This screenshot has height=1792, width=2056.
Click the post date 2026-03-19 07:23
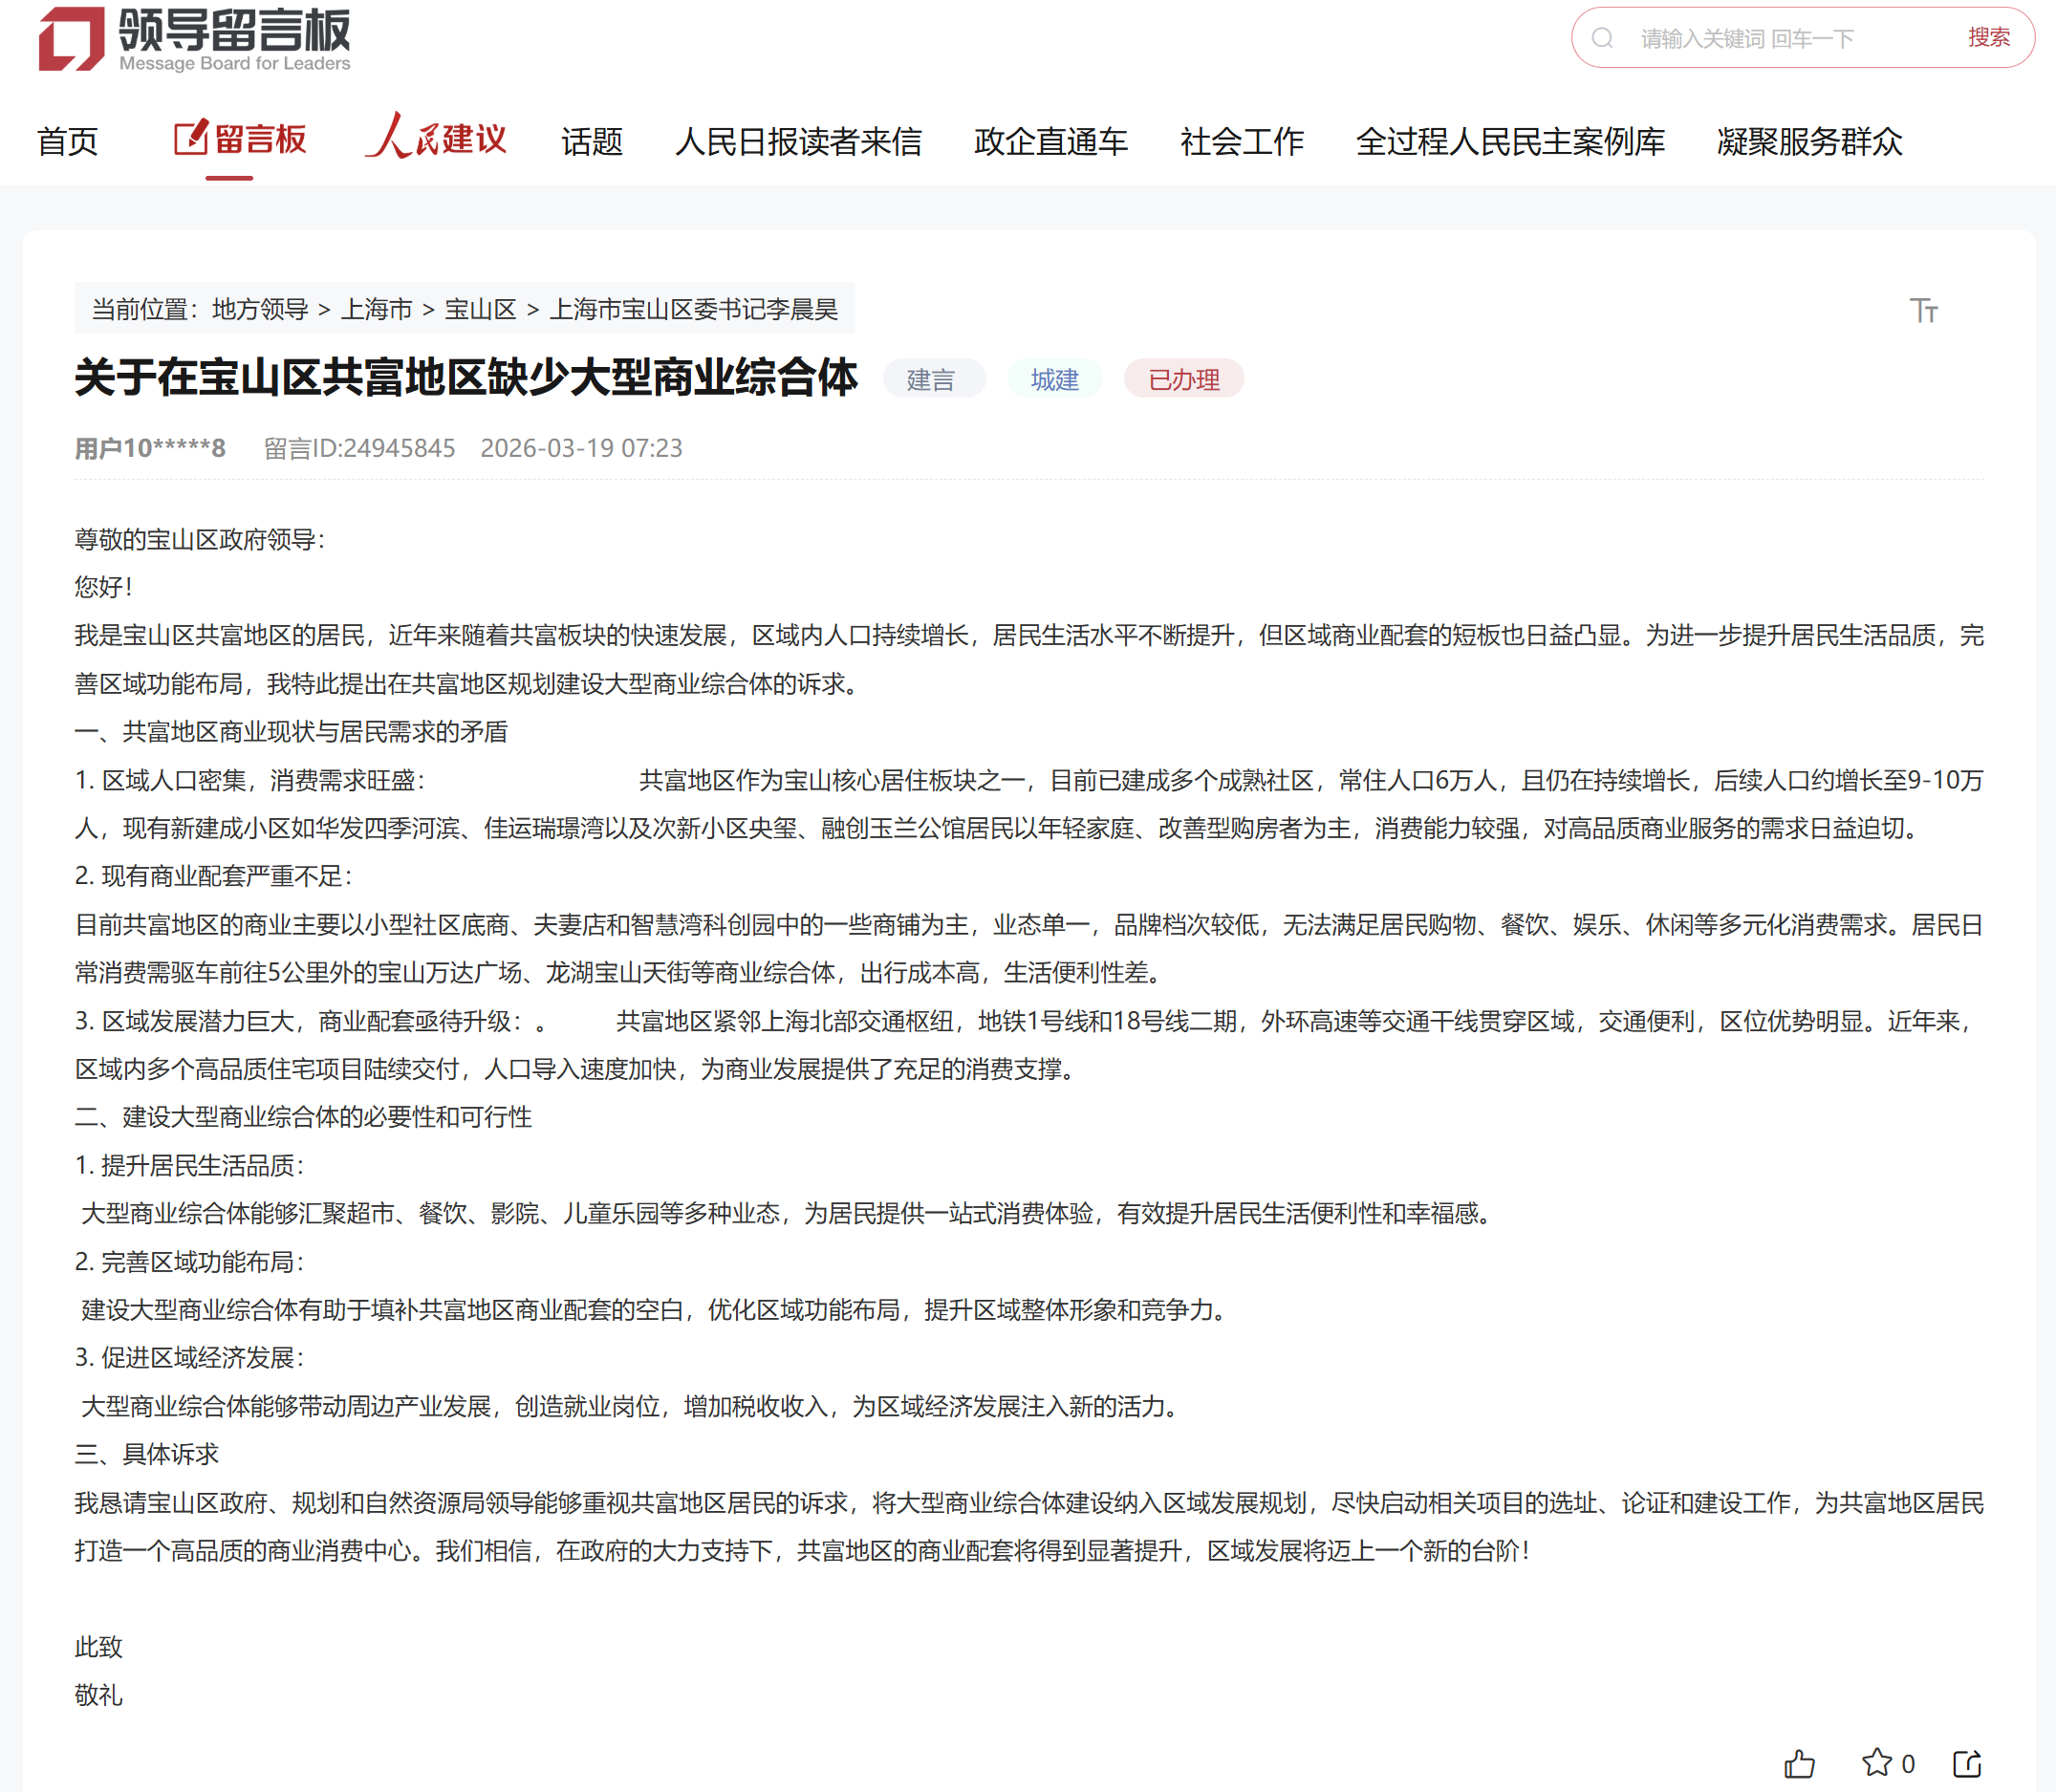tap(582, 448)
